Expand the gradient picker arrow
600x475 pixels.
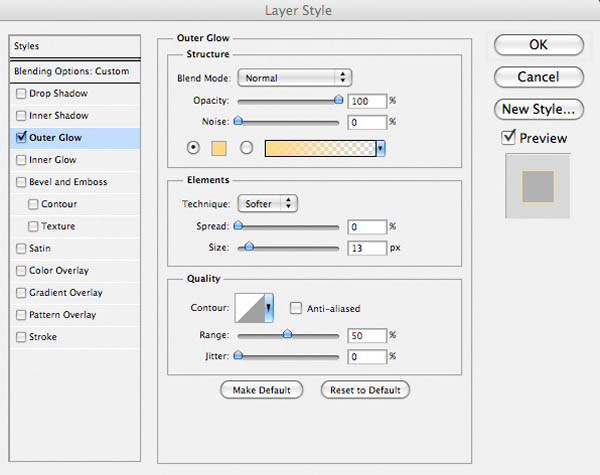coord(381,149)
